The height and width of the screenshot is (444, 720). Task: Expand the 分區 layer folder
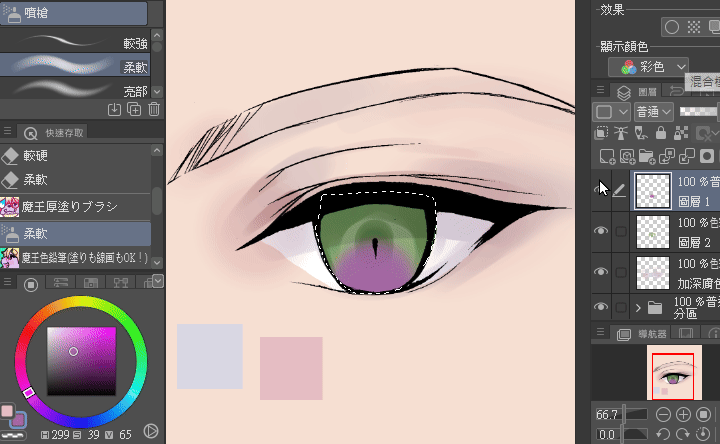638,308
